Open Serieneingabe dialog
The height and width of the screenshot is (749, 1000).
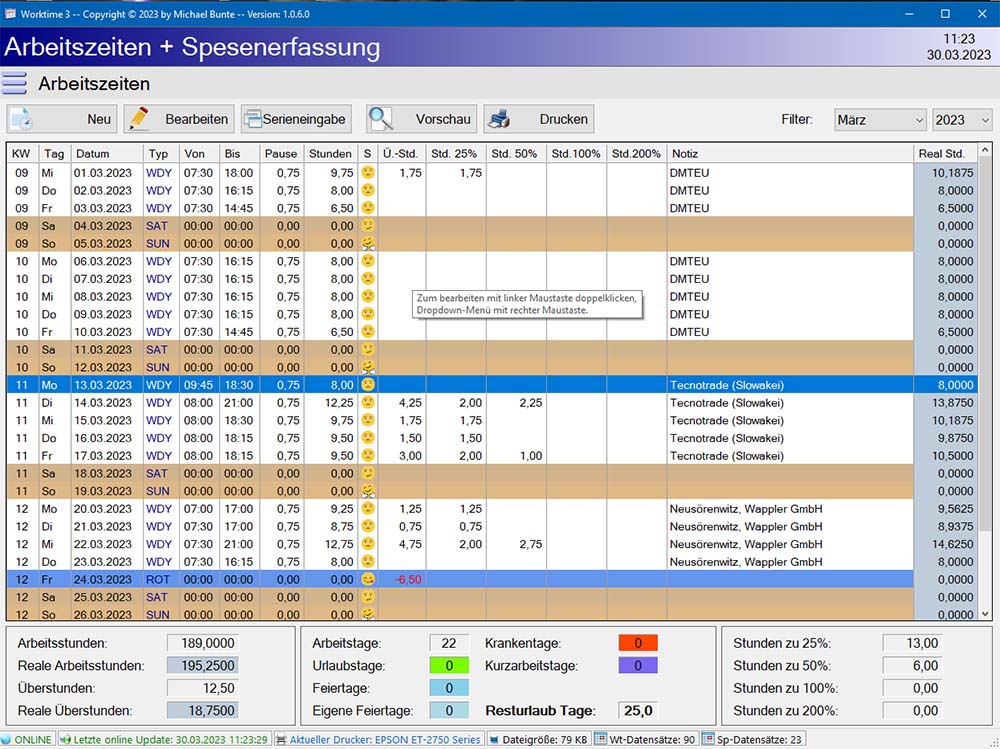[x=296, y=119]
